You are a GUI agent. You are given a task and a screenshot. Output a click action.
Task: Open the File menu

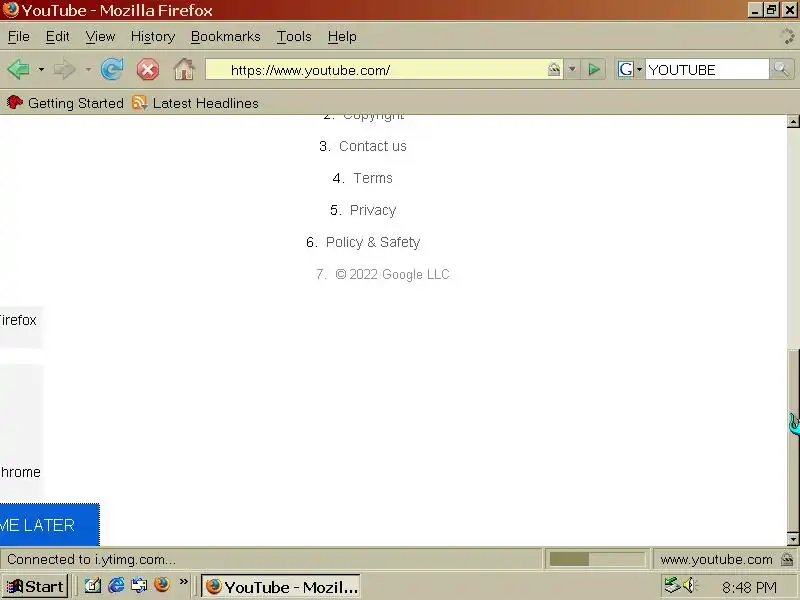coord(18,37)
